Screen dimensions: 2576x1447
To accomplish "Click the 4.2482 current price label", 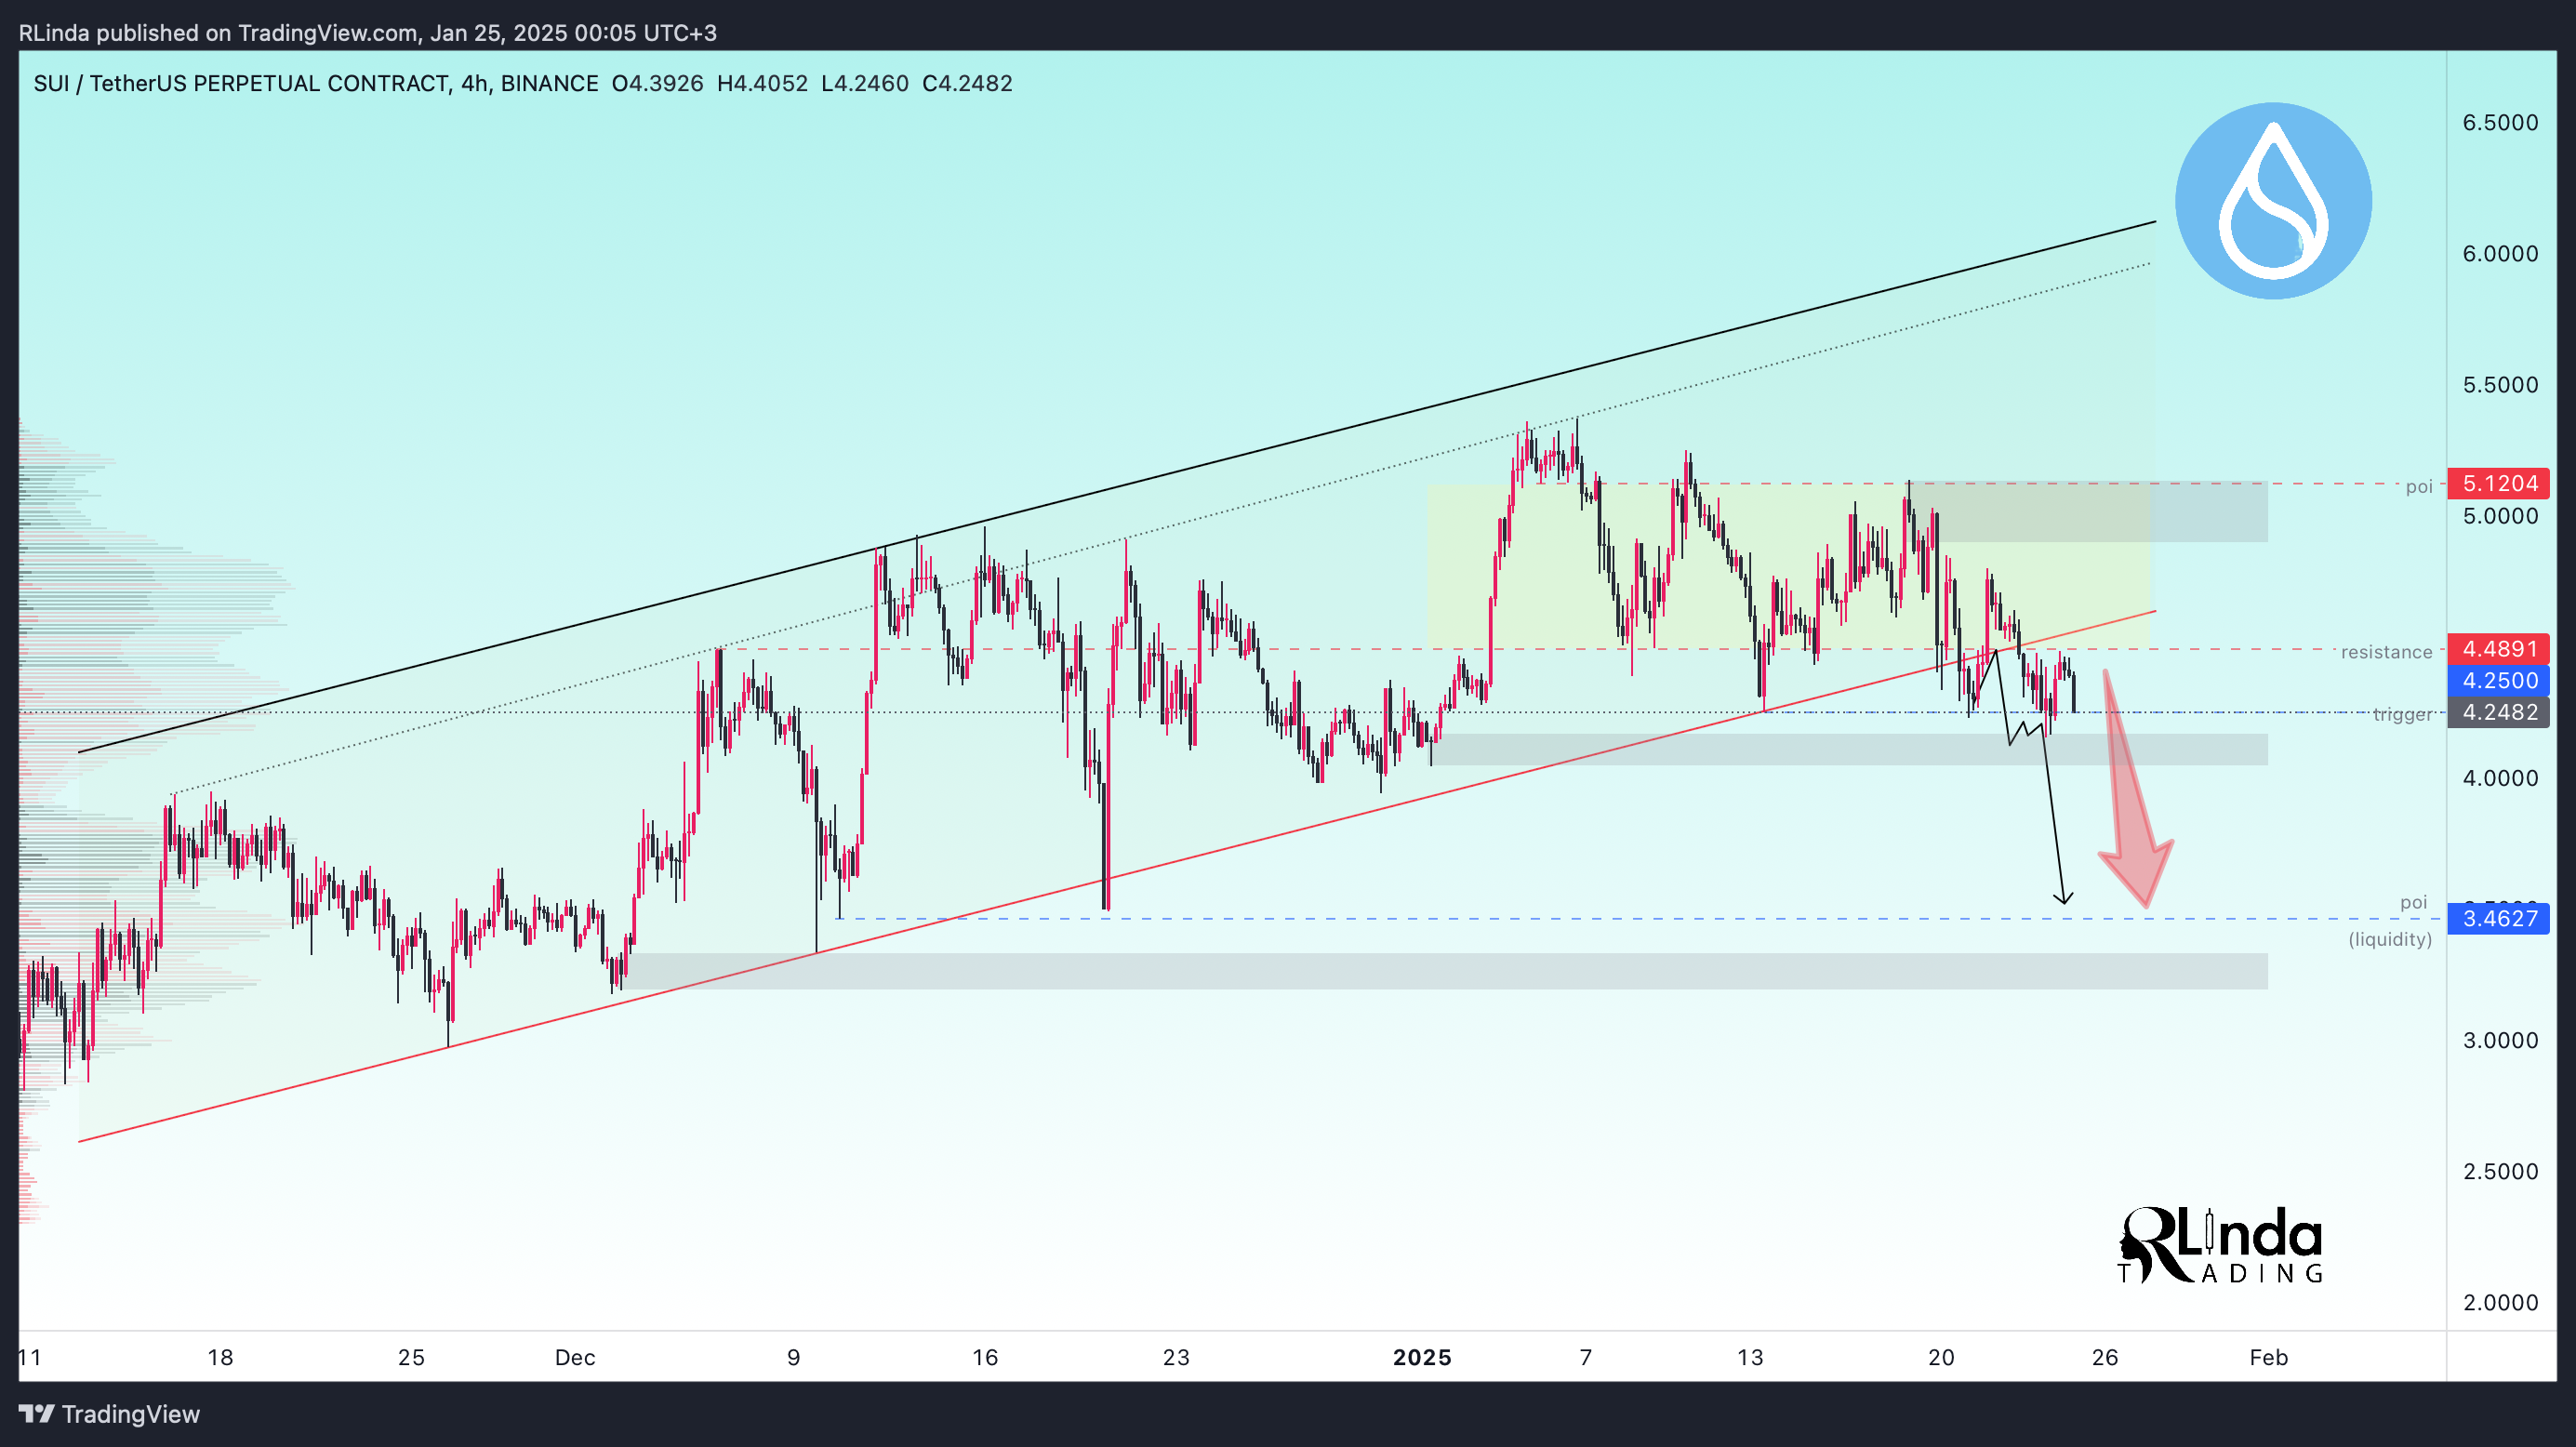I will pos(2498,713).
